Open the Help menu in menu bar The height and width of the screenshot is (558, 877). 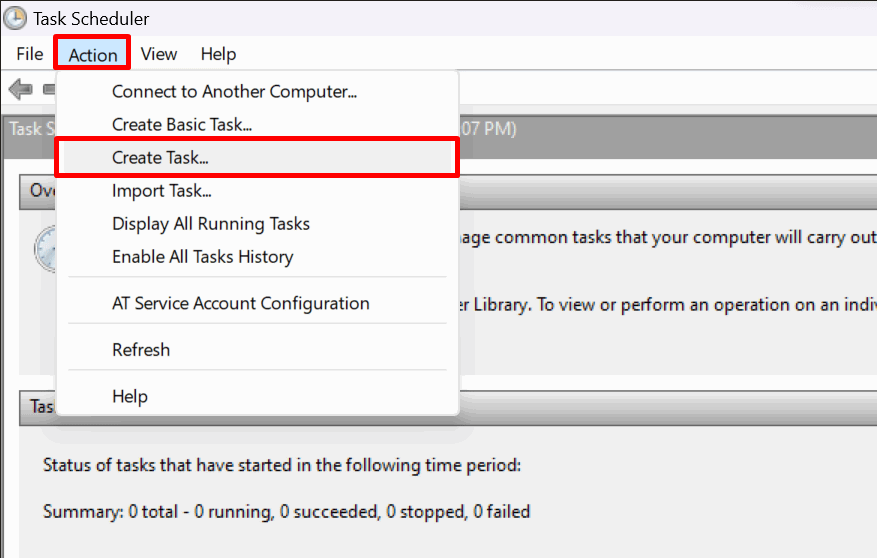pyautogui.click(x=218, y=54)
